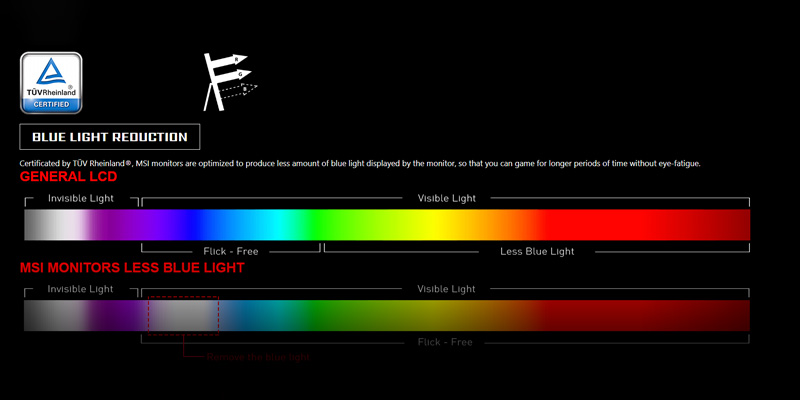Click 'Visible Light' label above the MSI spectrum
The image size is (800, 400).
(x=446, y=289)
